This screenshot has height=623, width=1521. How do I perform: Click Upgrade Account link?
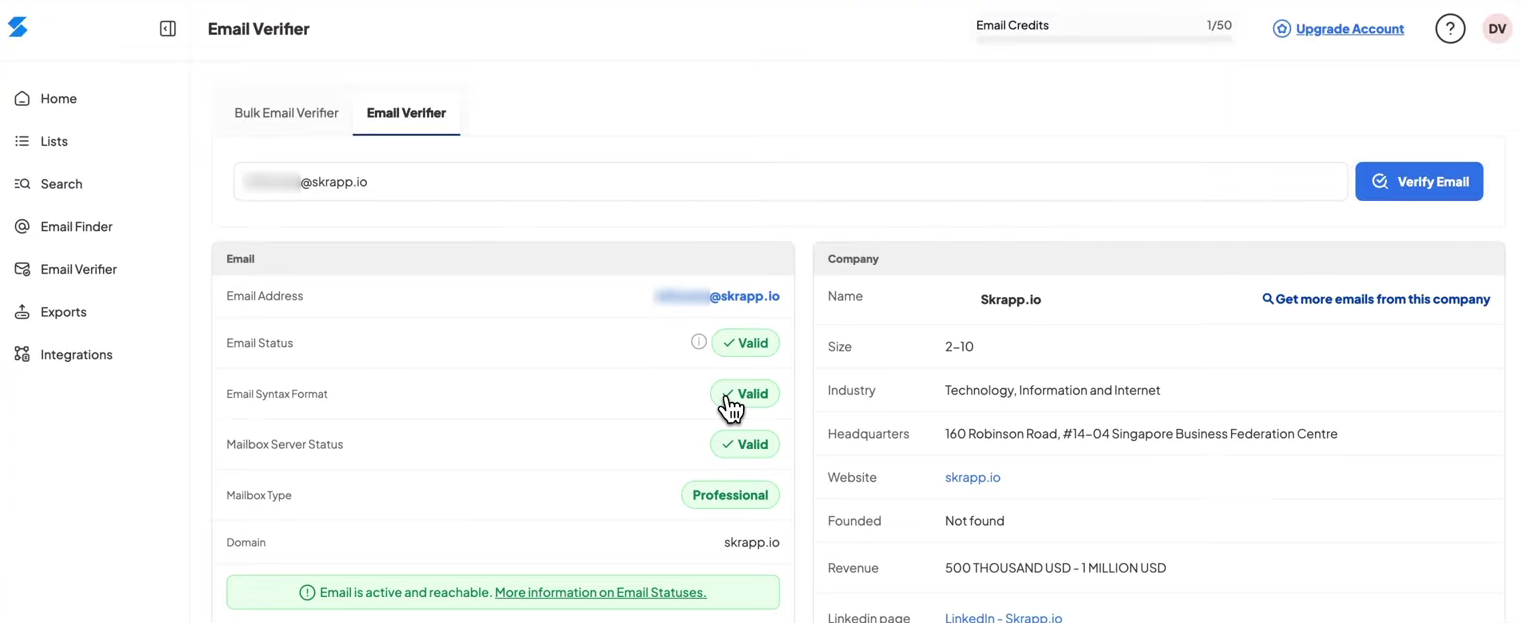tap(1350, 29)
